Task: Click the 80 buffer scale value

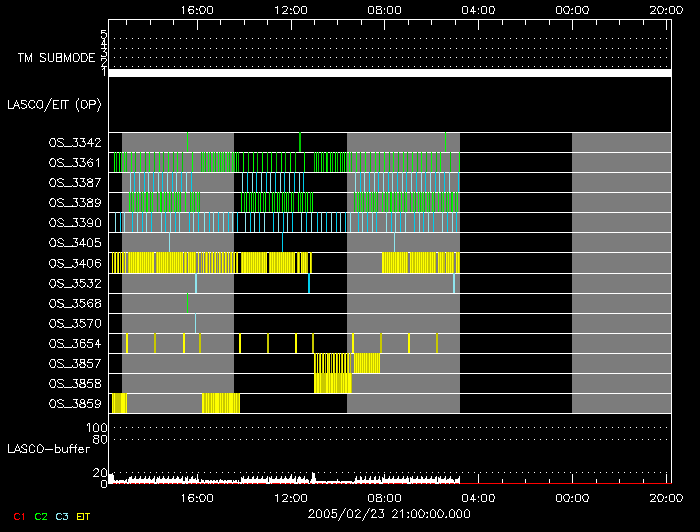Action: pos(100,440)
